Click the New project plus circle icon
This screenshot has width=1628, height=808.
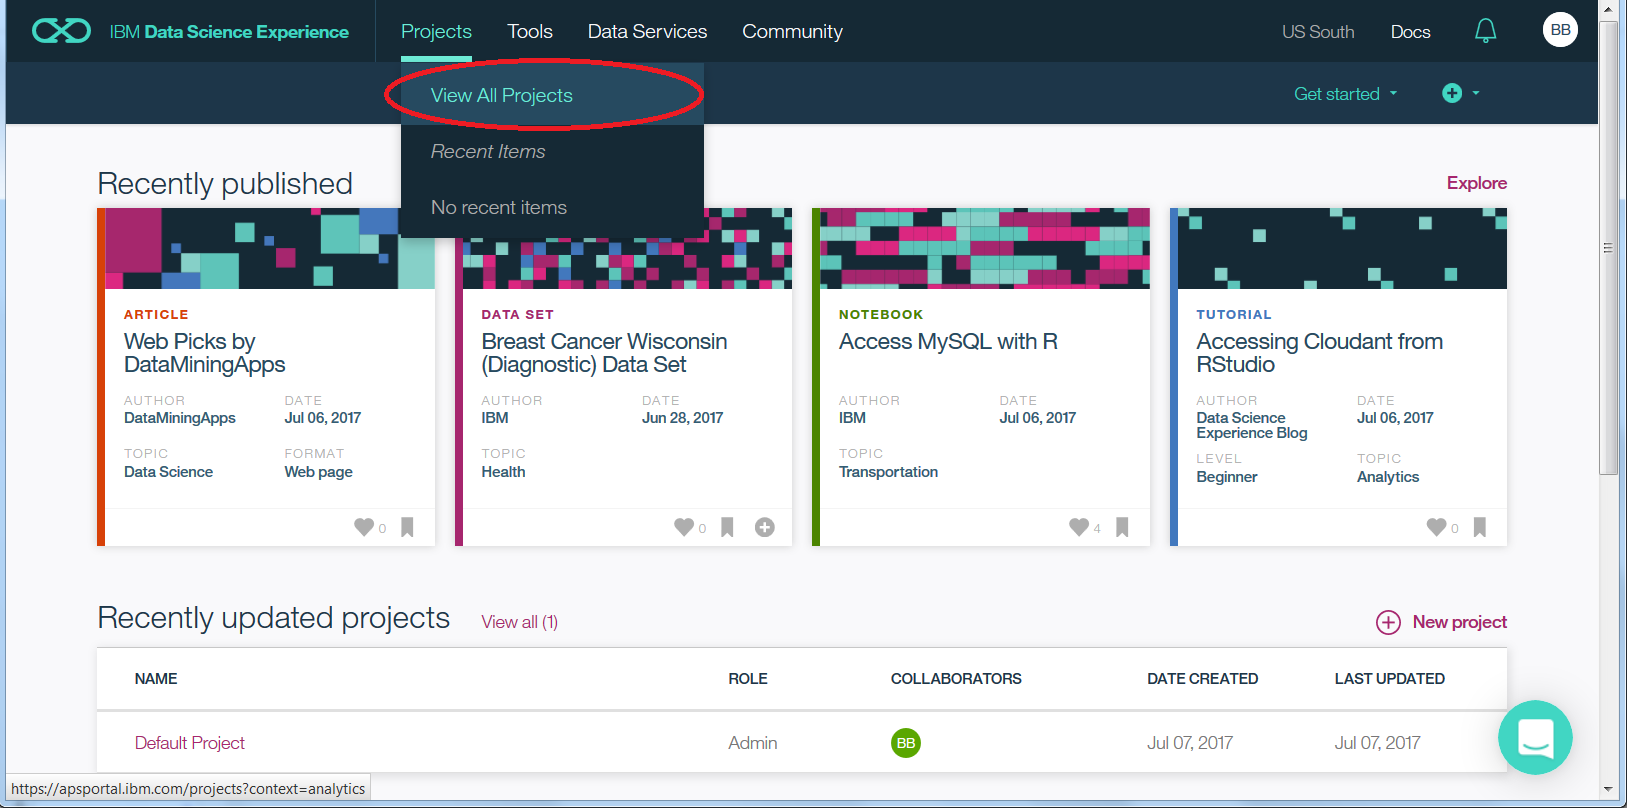point(1388,622)
